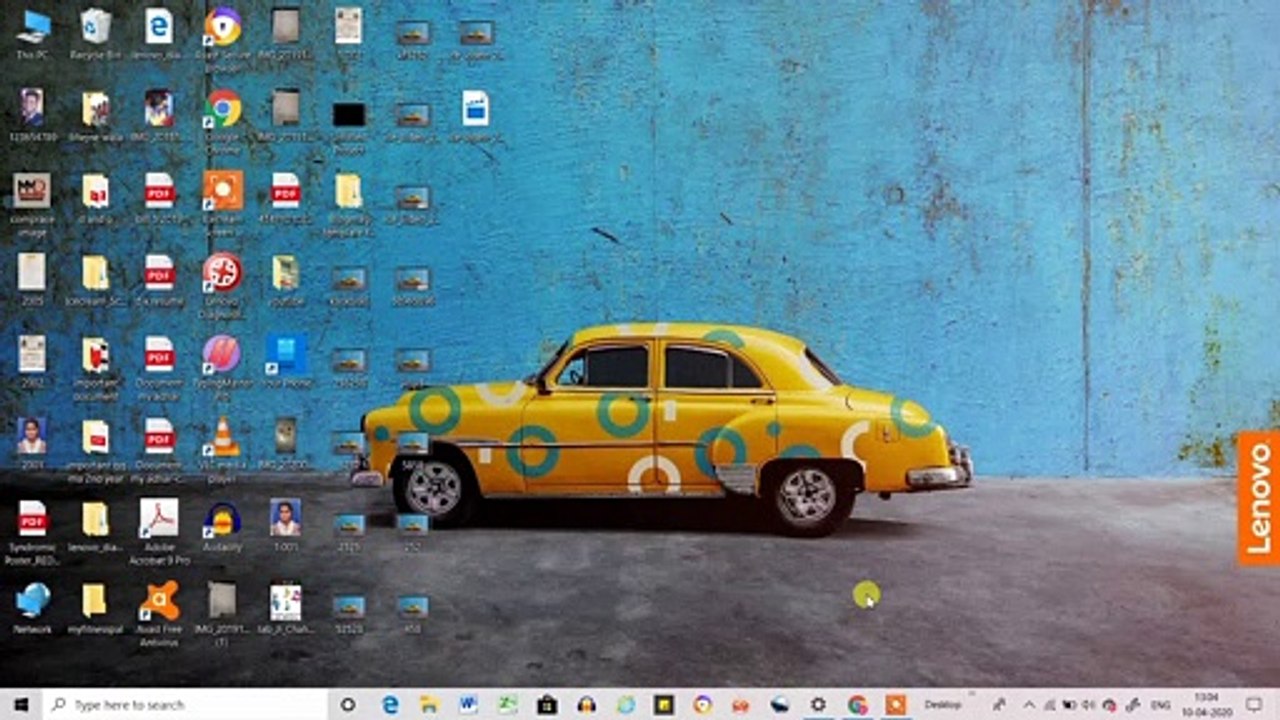Open Microsoft Word from the taskbar
1280x720 pixels.
tap(468, 704)
